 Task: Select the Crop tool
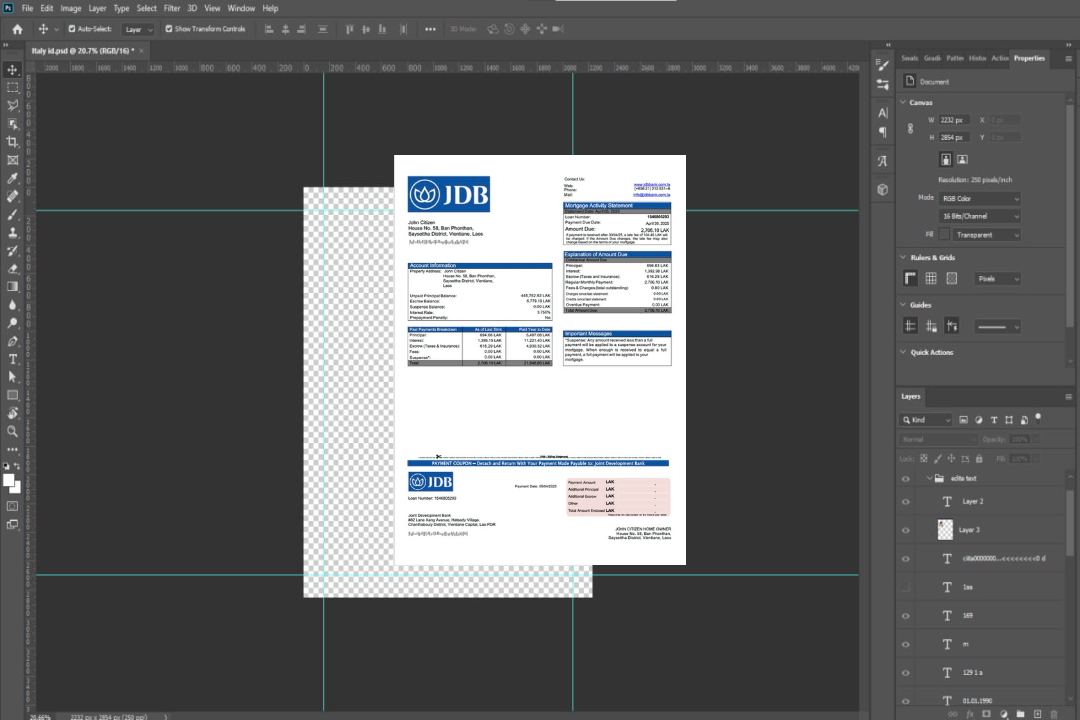(x=13, y=142)
